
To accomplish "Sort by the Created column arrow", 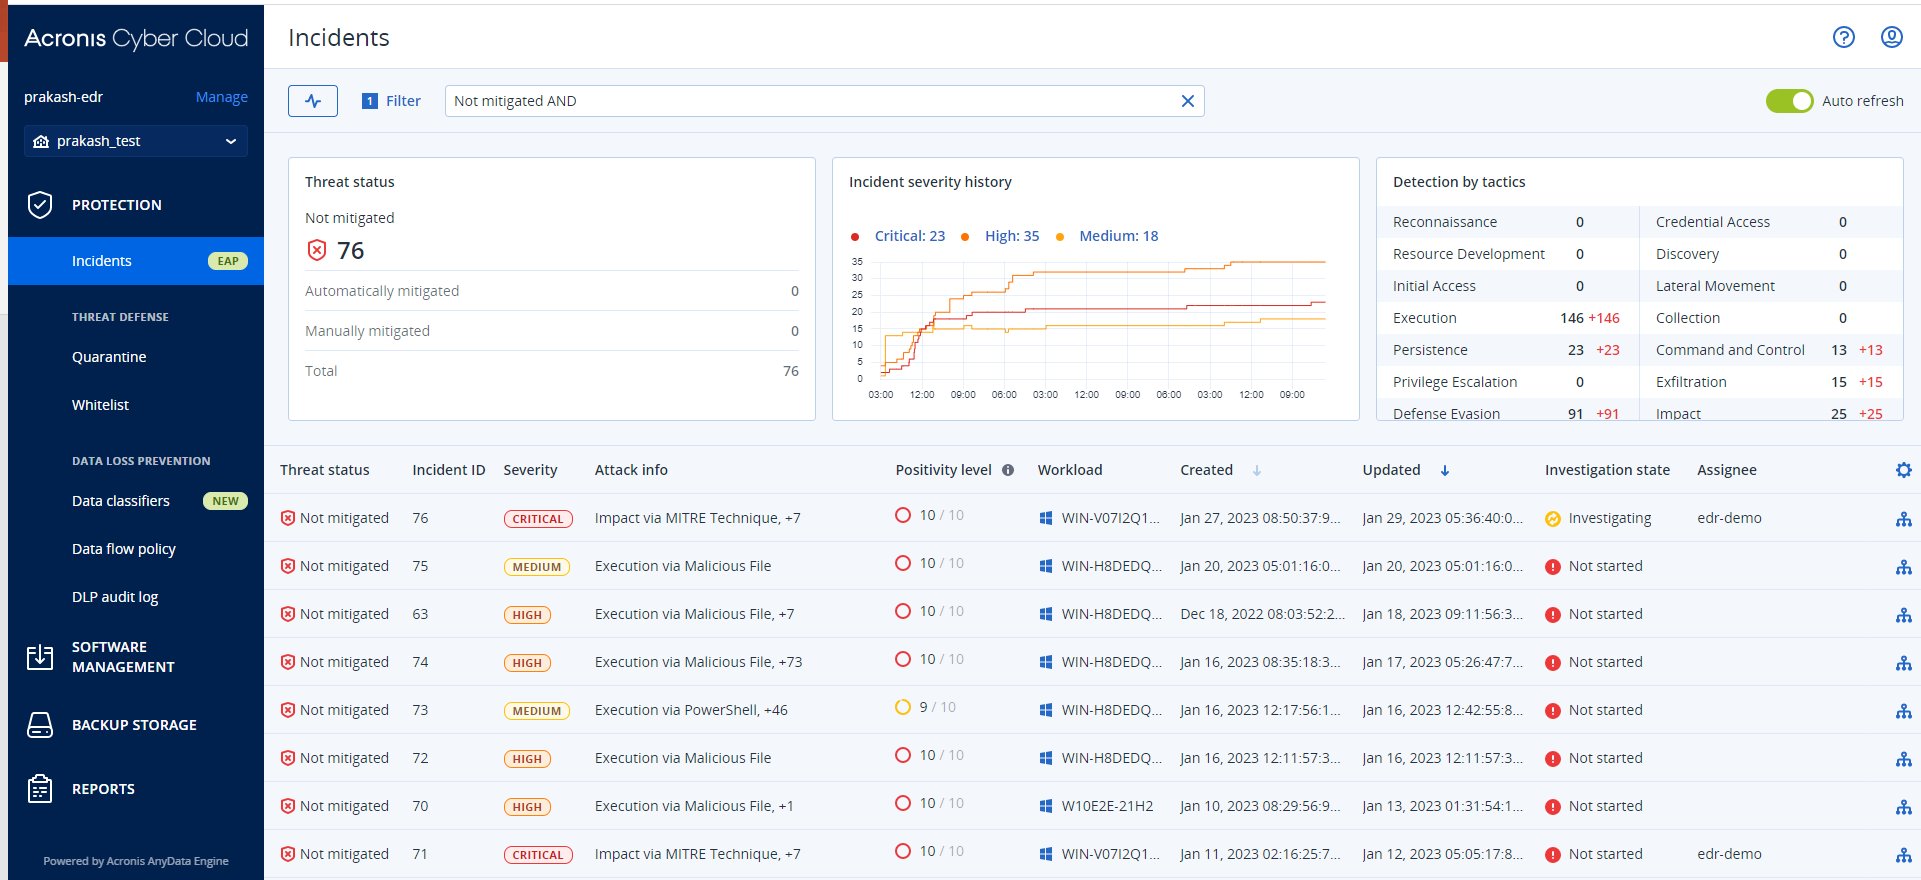I will (x=1256, y=470).
